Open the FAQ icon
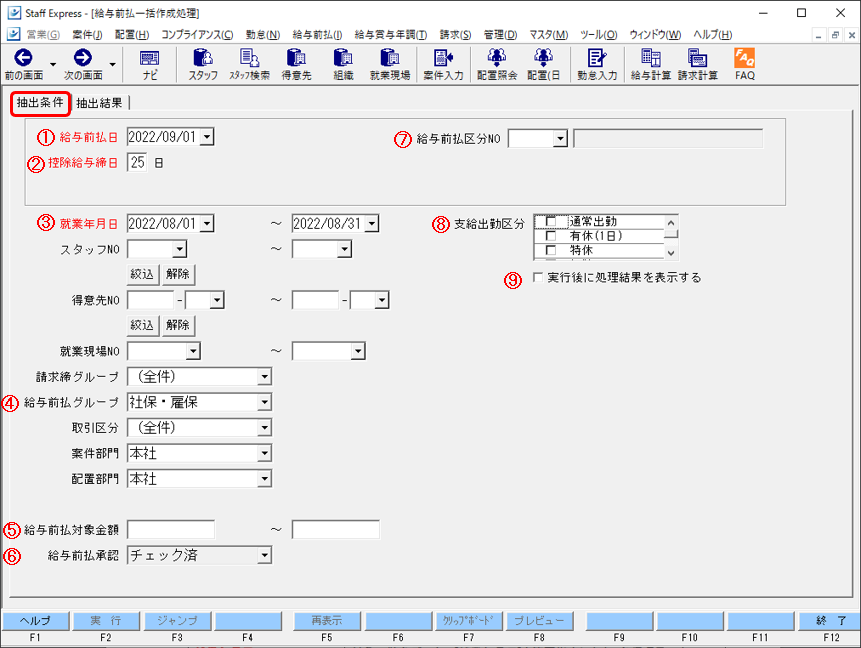Screen dimensions: 861x648 [x=745, y=58]
